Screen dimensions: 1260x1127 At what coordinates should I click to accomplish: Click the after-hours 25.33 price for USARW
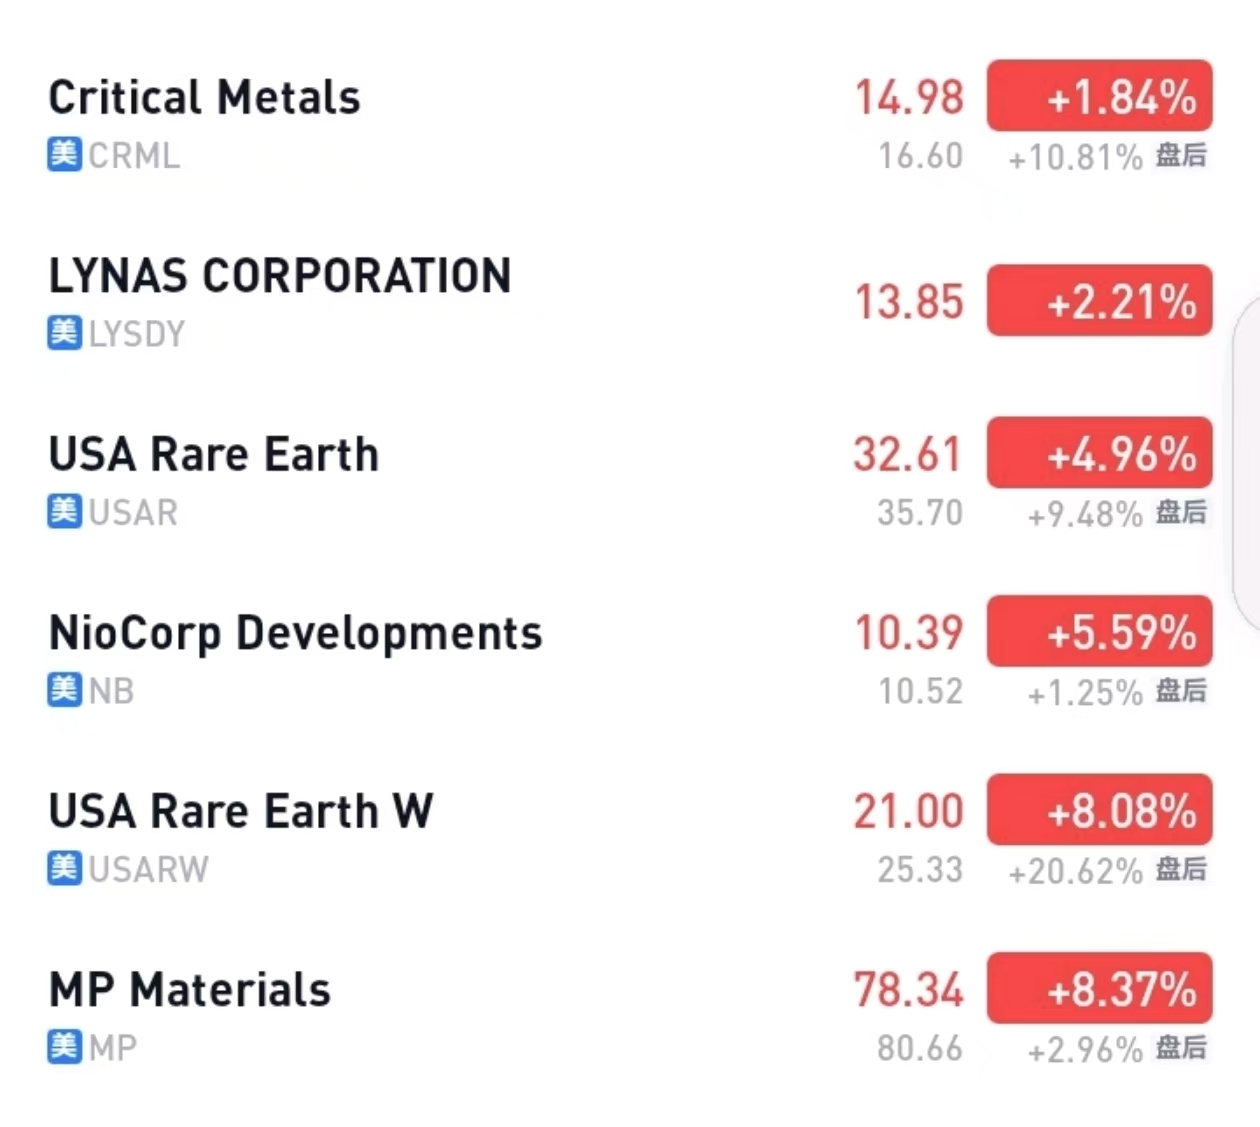(x=919, y=870)
